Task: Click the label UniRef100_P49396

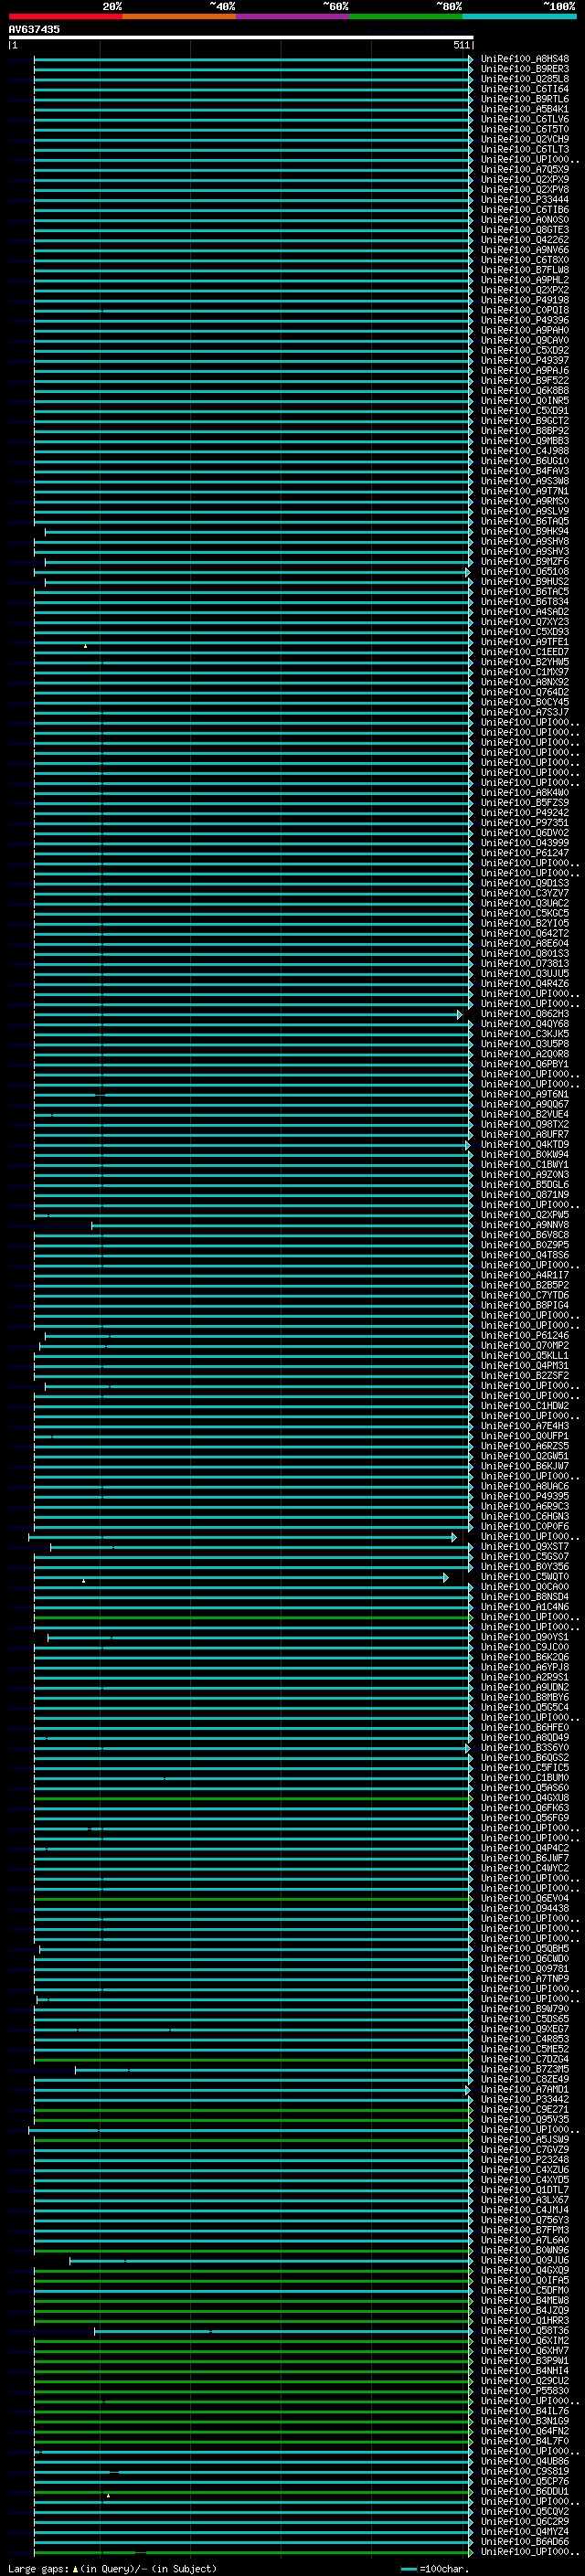Action: [x=525, y=320]
